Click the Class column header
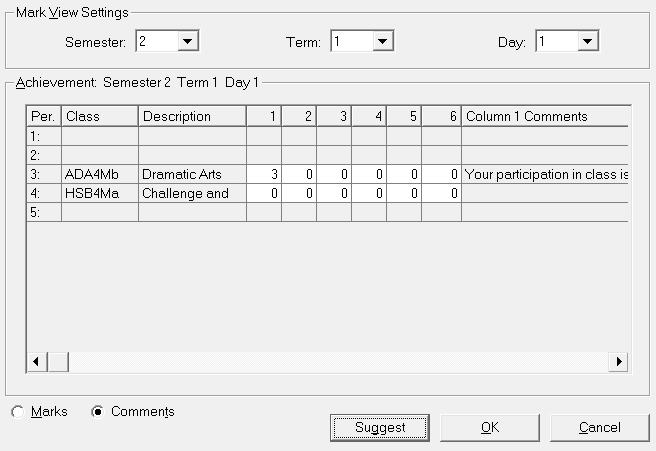This screenshot has height=451, width=656. click(x=99, y=116)
